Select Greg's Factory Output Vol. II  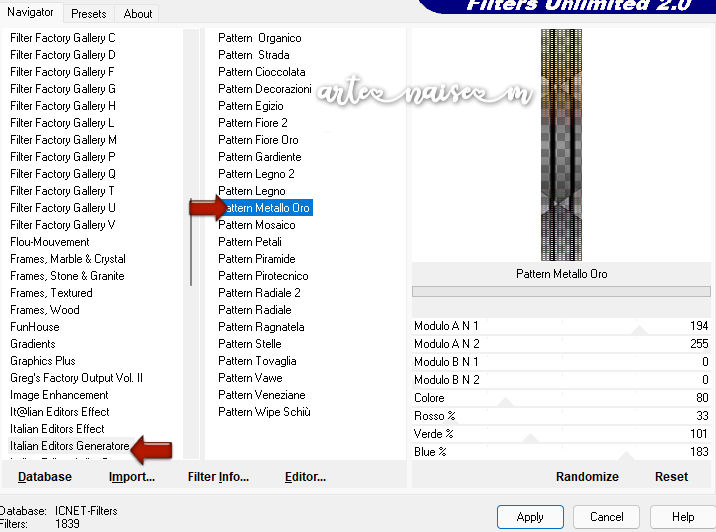[x=76, y=378]
